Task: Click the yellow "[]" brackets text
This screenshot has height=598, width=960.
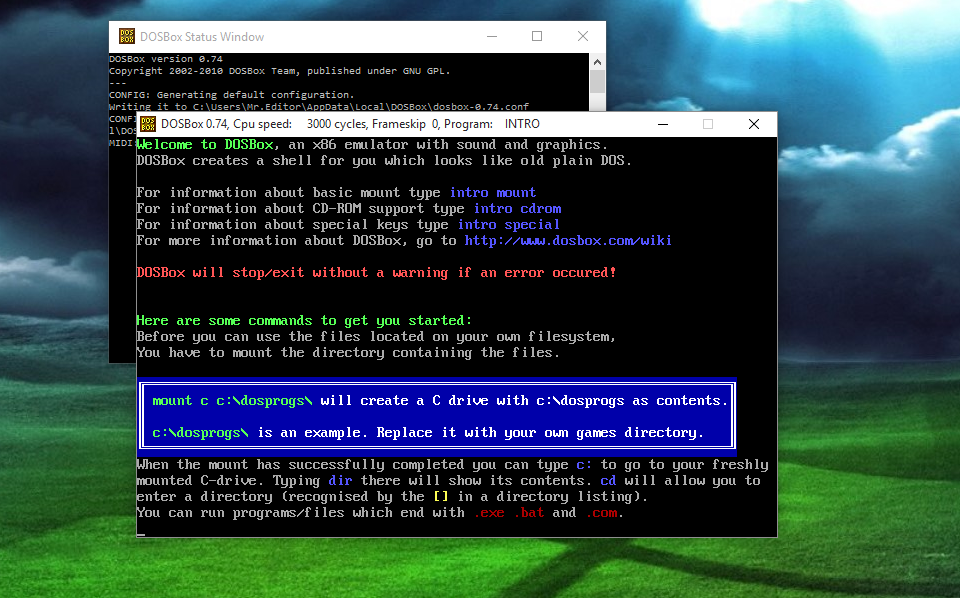Action: [x=441, y=496]
